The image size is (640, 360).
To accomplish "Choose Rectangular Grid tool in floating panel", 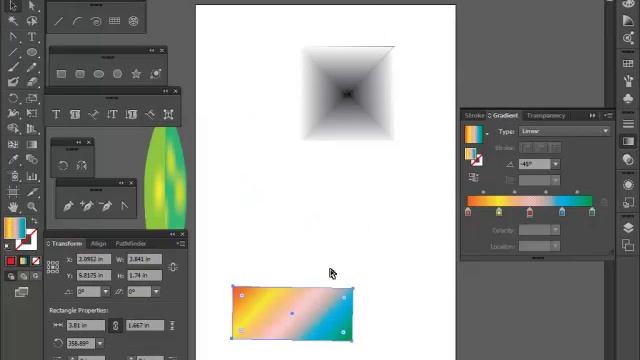I will tap(115, 21).
